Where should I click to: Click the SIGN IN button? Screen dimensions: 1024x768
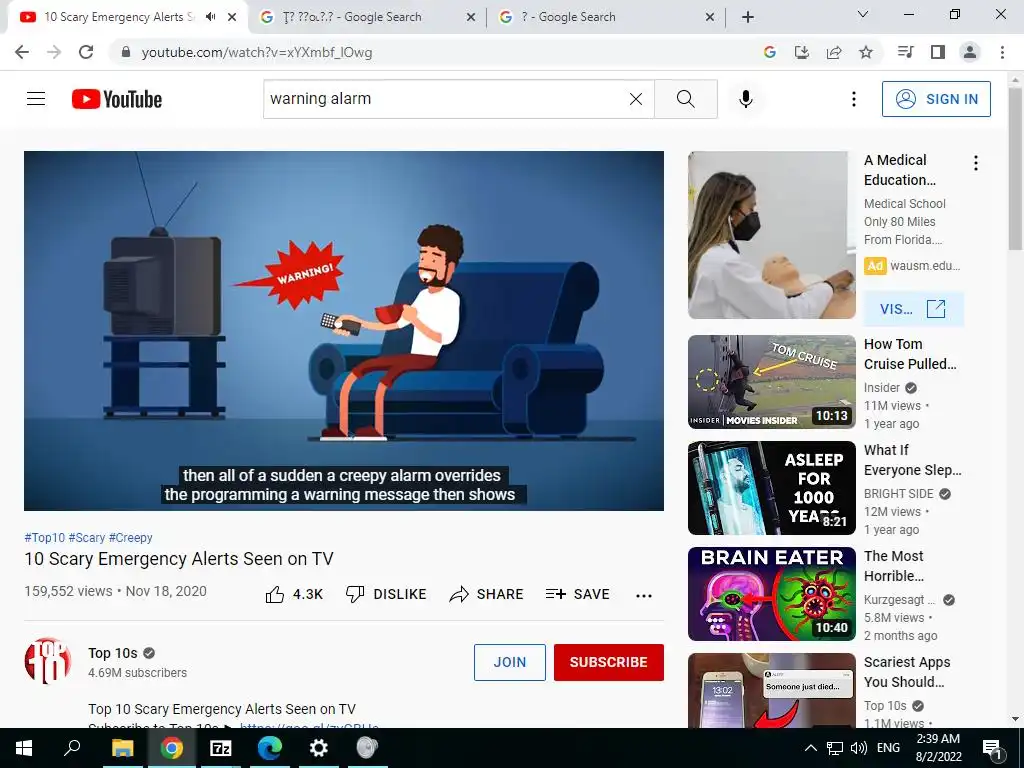click(936, 99)
